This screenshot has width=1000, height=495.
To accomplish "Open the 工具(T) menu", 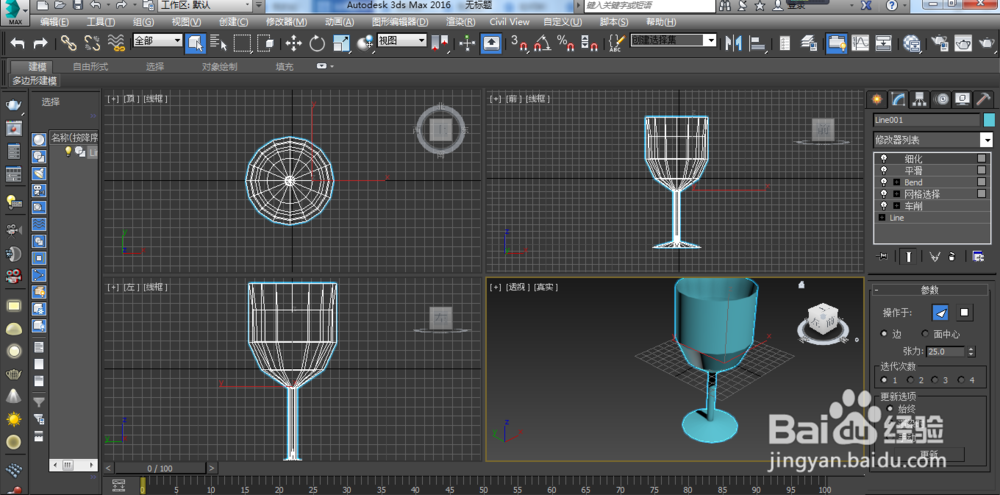I will [x=100, y=22].
